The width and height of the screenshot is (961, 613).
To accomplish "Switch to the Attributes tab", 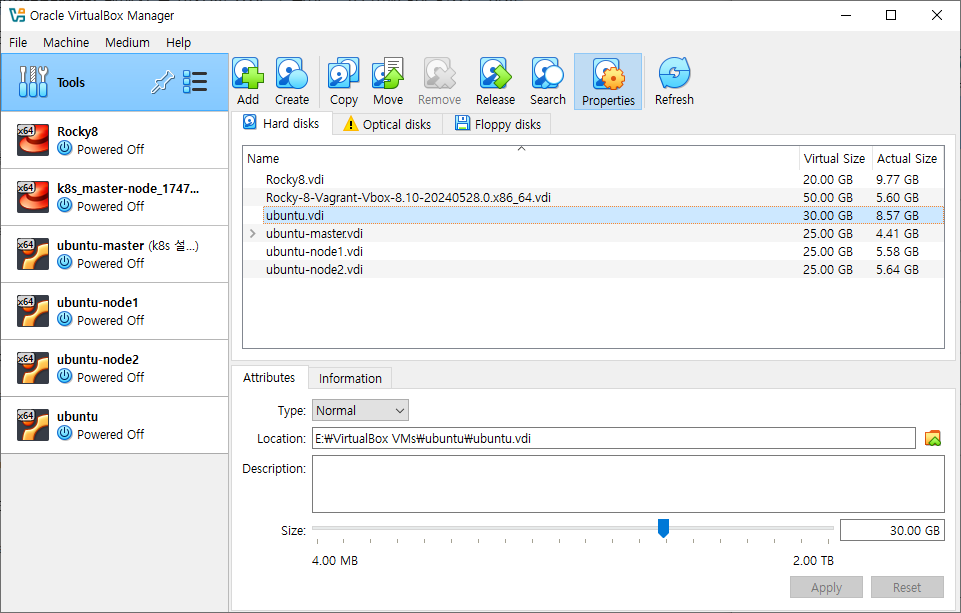I will tap(269, 378).
